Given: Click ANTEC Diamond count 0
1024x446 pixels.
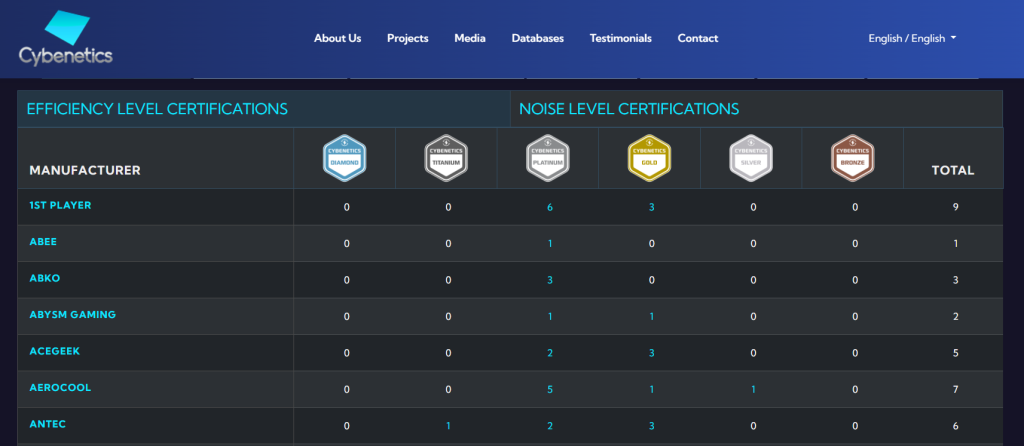Looking at the screenshot, I should click(x=347, y=427).
